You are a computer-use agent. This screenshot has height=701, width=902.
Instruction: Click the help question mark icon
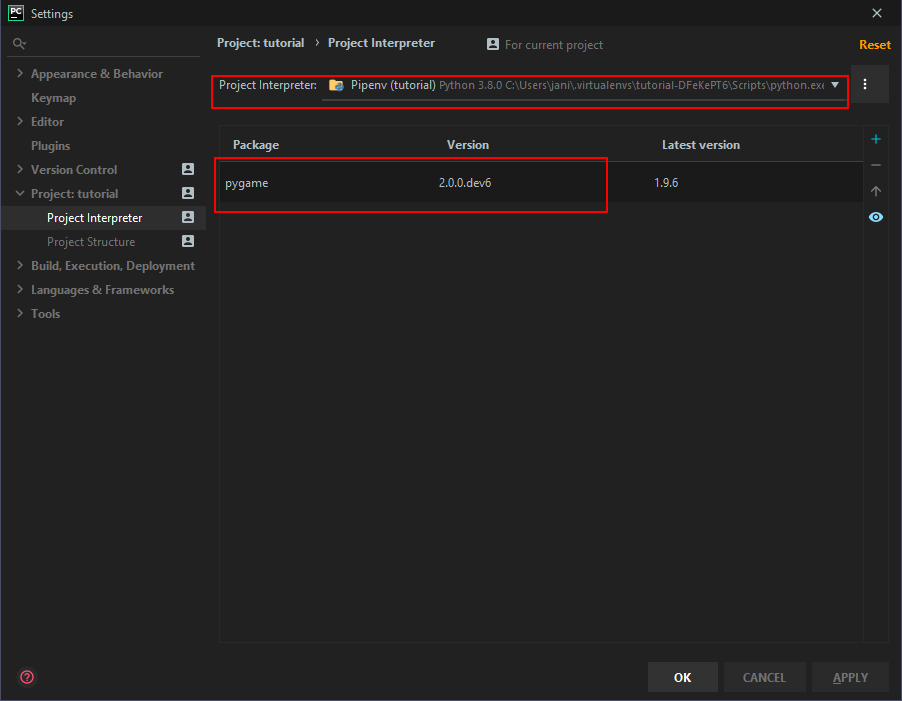point(27,677)
